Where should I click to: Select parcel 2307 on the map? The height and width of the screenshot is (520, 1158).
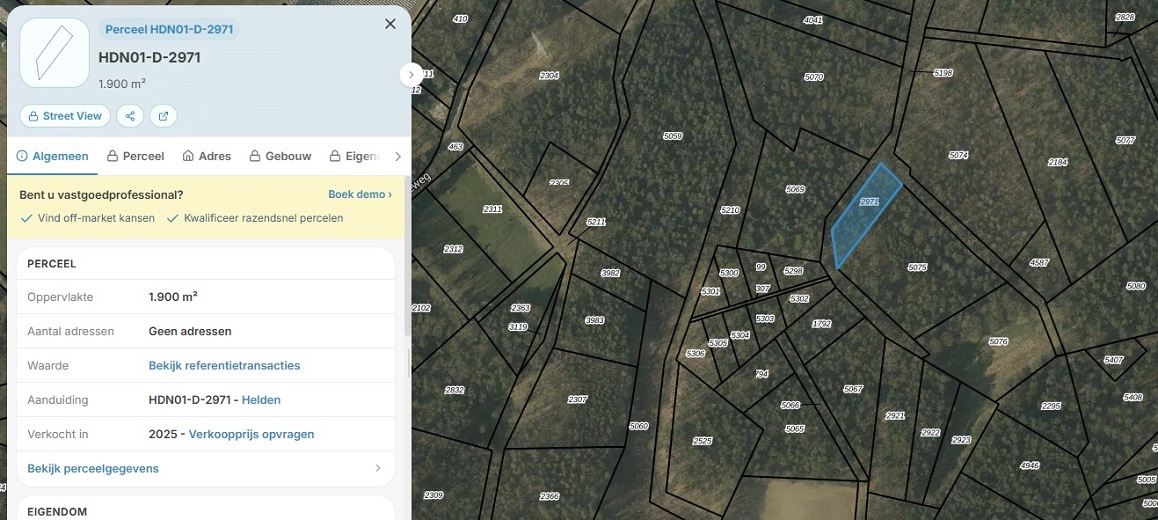578,399
